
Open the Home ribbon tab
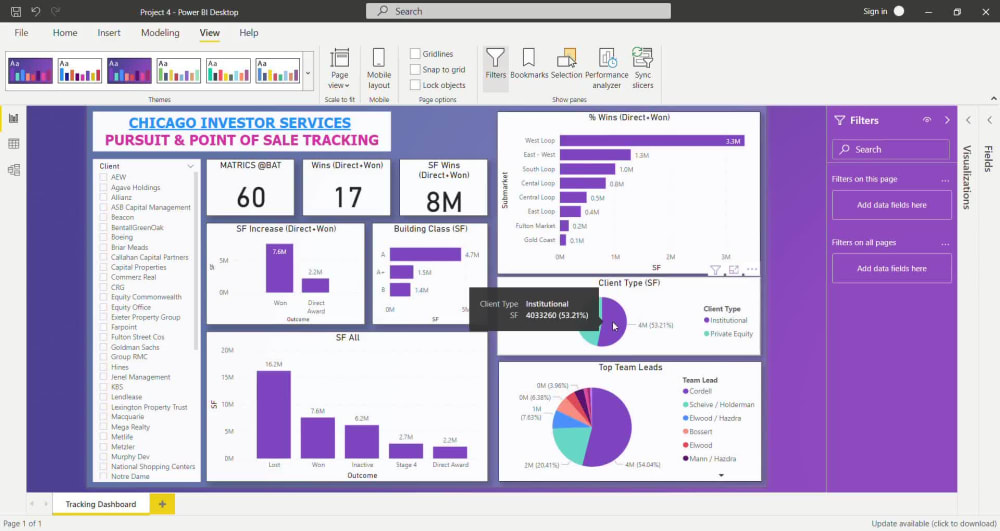(x=65, y=33)
